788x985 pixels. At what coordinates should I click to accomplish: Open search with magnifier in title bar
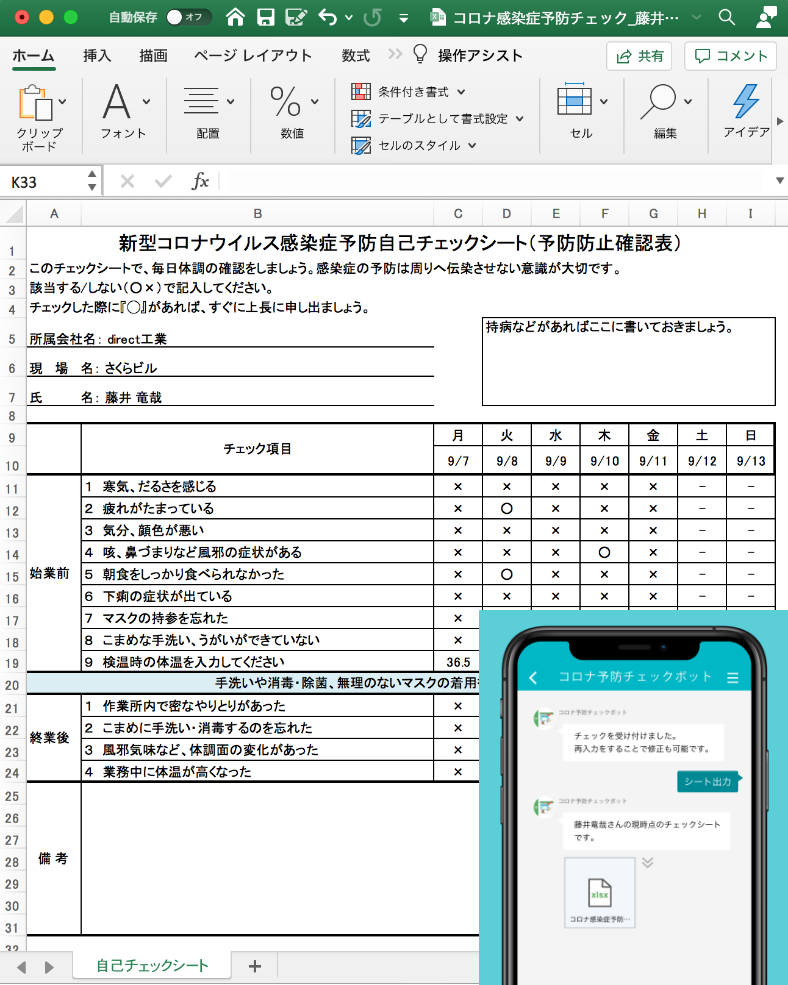coord(727,17)
